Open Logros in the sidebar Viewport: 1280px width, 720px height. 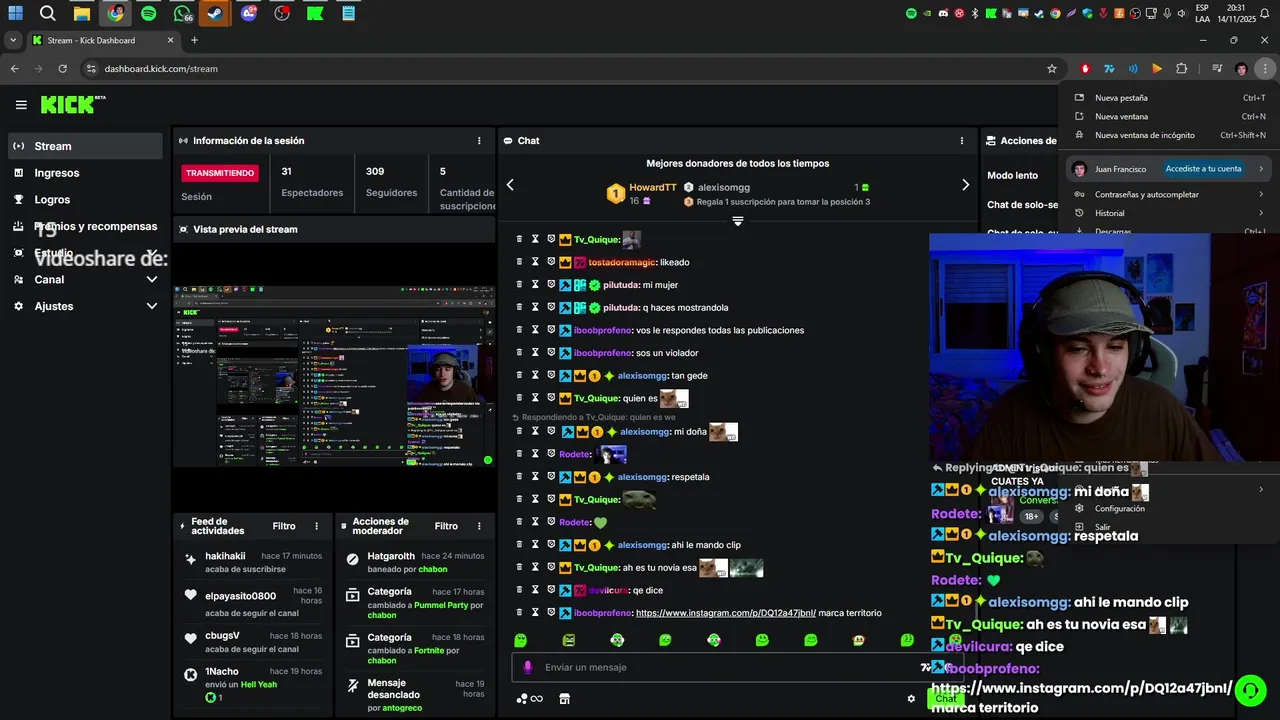85,200
